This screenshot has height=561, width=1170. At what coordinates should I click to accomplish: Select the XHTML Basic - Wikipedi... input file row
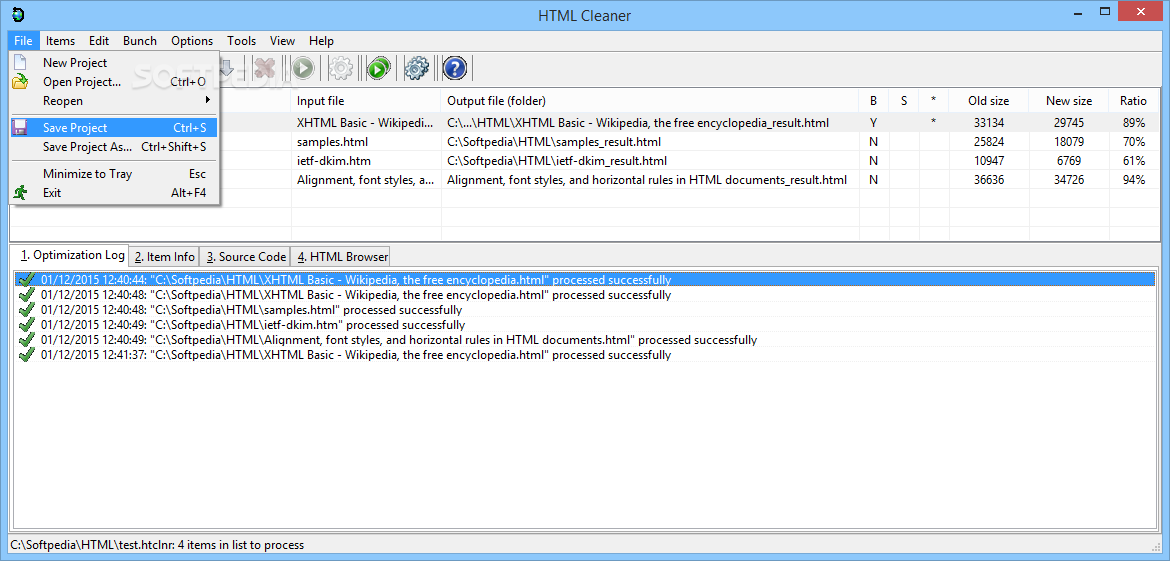(x=365, y=122)
